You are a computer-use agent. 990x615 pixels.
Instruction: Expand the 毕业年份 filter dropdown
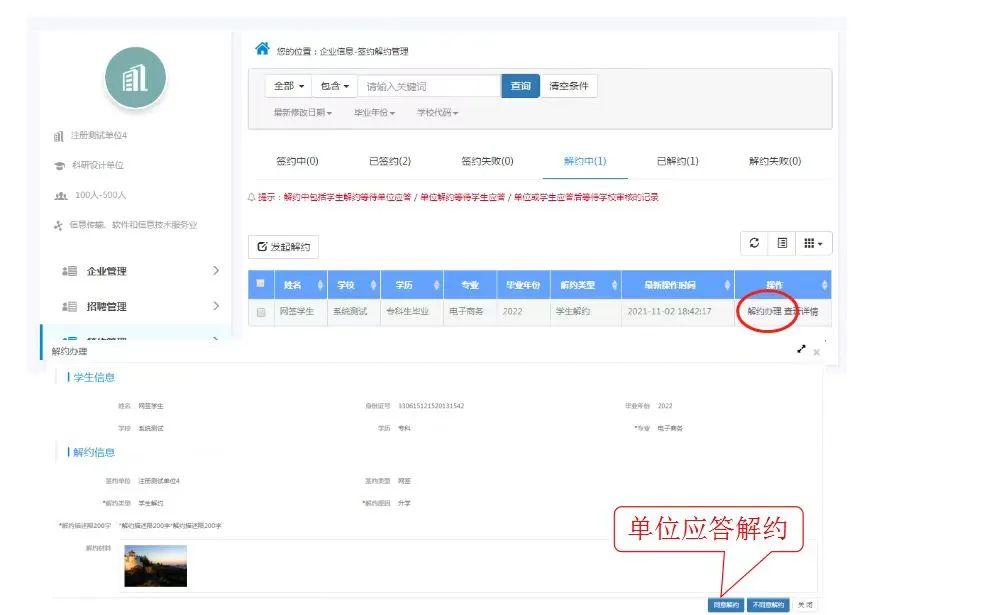point(374,113)
